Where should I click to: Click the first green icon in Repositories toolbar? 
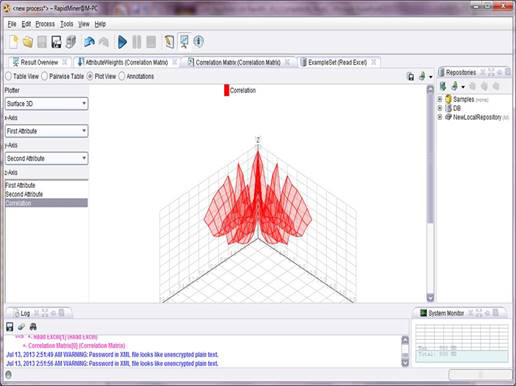(x=443, y=86)
